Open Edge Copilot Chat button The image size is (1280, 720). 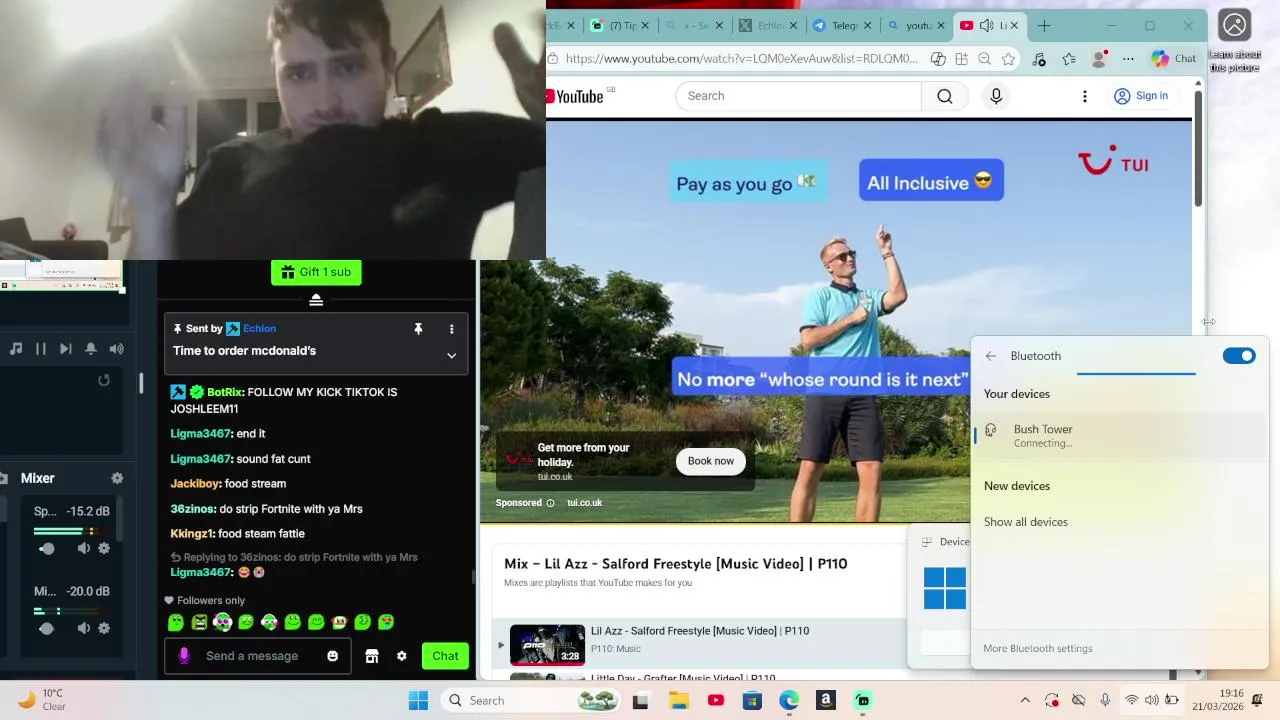tap(1173, 59)
